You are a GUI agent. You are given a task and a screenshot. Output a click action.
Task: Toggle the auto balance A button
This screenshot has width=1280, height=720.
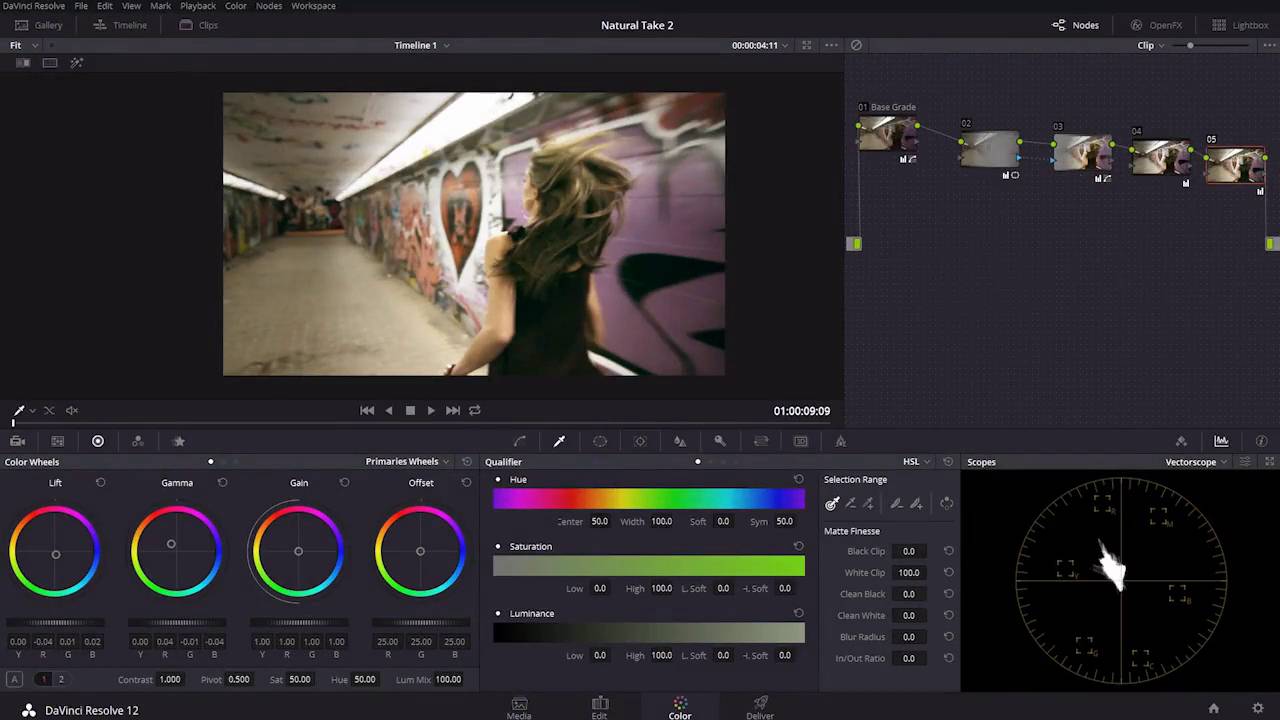tap(14, 680)
